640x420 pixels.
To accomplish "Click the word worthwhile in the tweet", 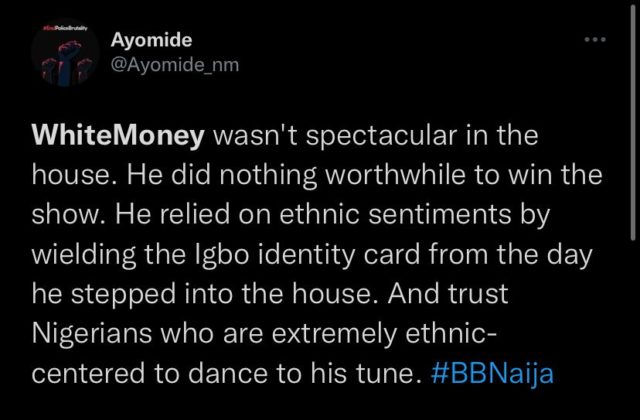I will click(395, 175).
